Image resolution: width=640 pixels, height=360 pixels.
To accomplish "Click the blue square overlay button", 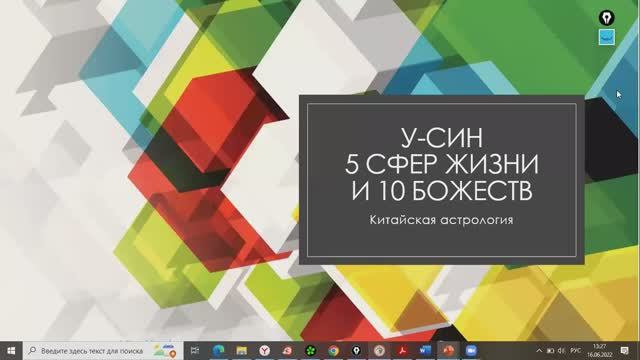I will tap(607, 37).
